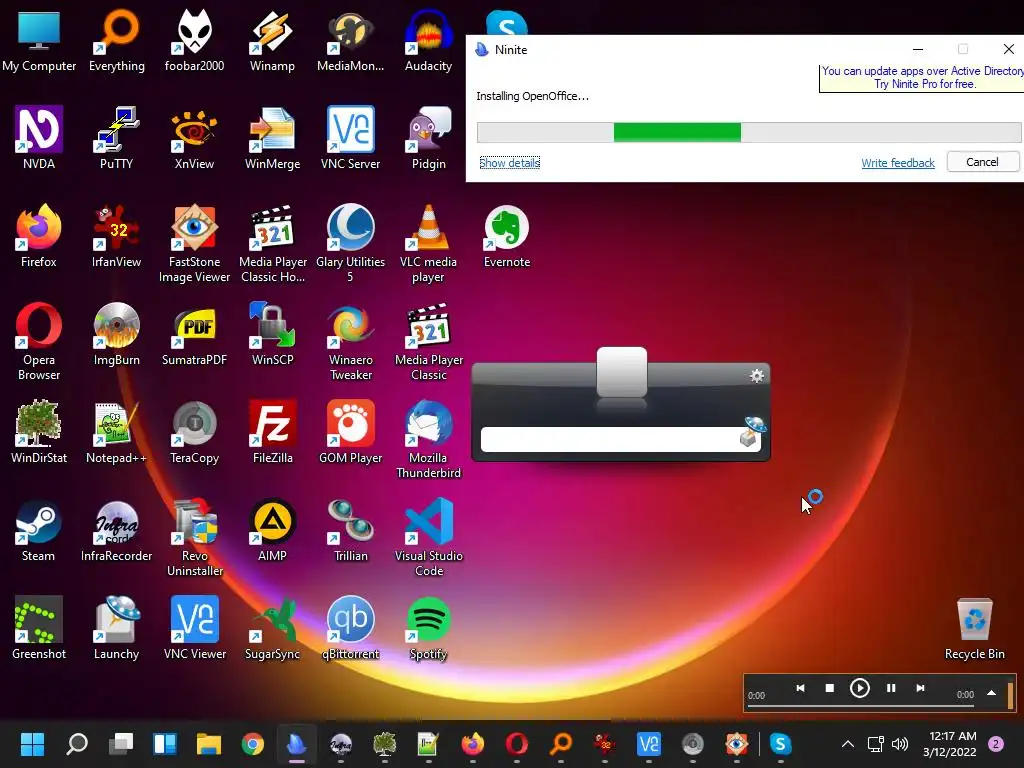Select the Everything search desktop icon
Viewport: 1024px width, 768px height.
pos(116,40)
